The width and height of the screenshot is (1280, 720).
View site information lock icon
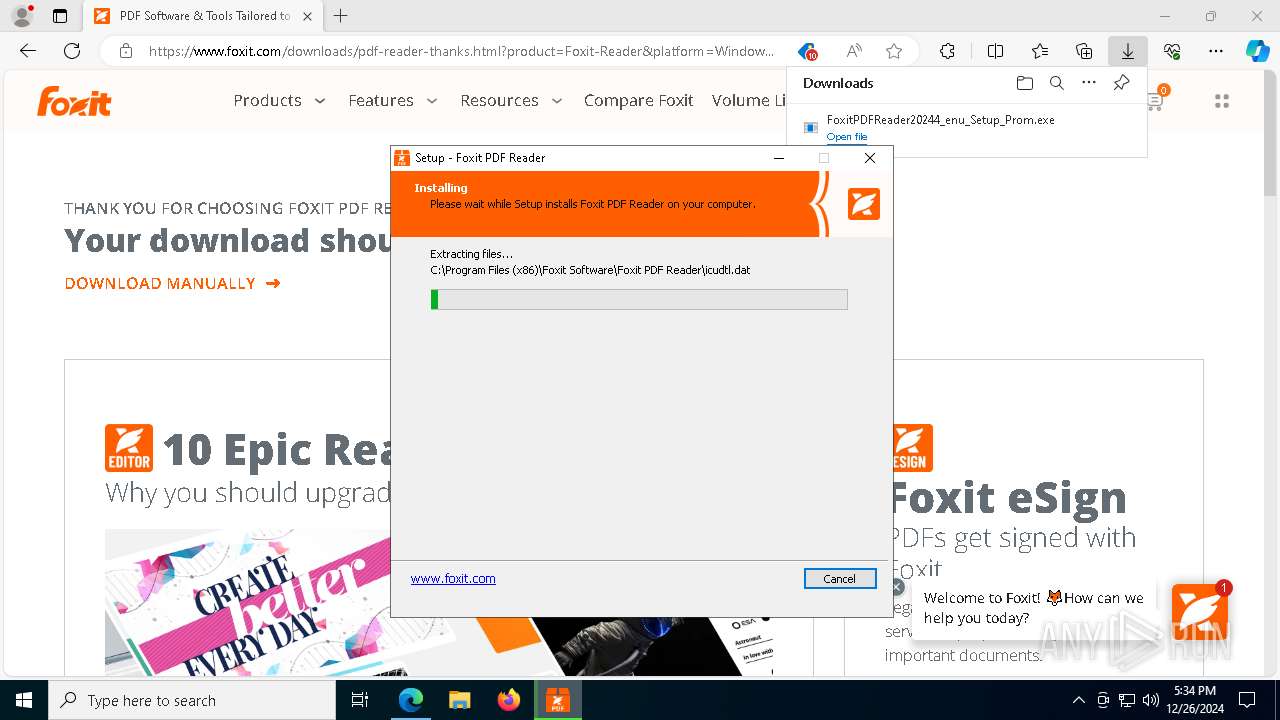coord(126,51)
